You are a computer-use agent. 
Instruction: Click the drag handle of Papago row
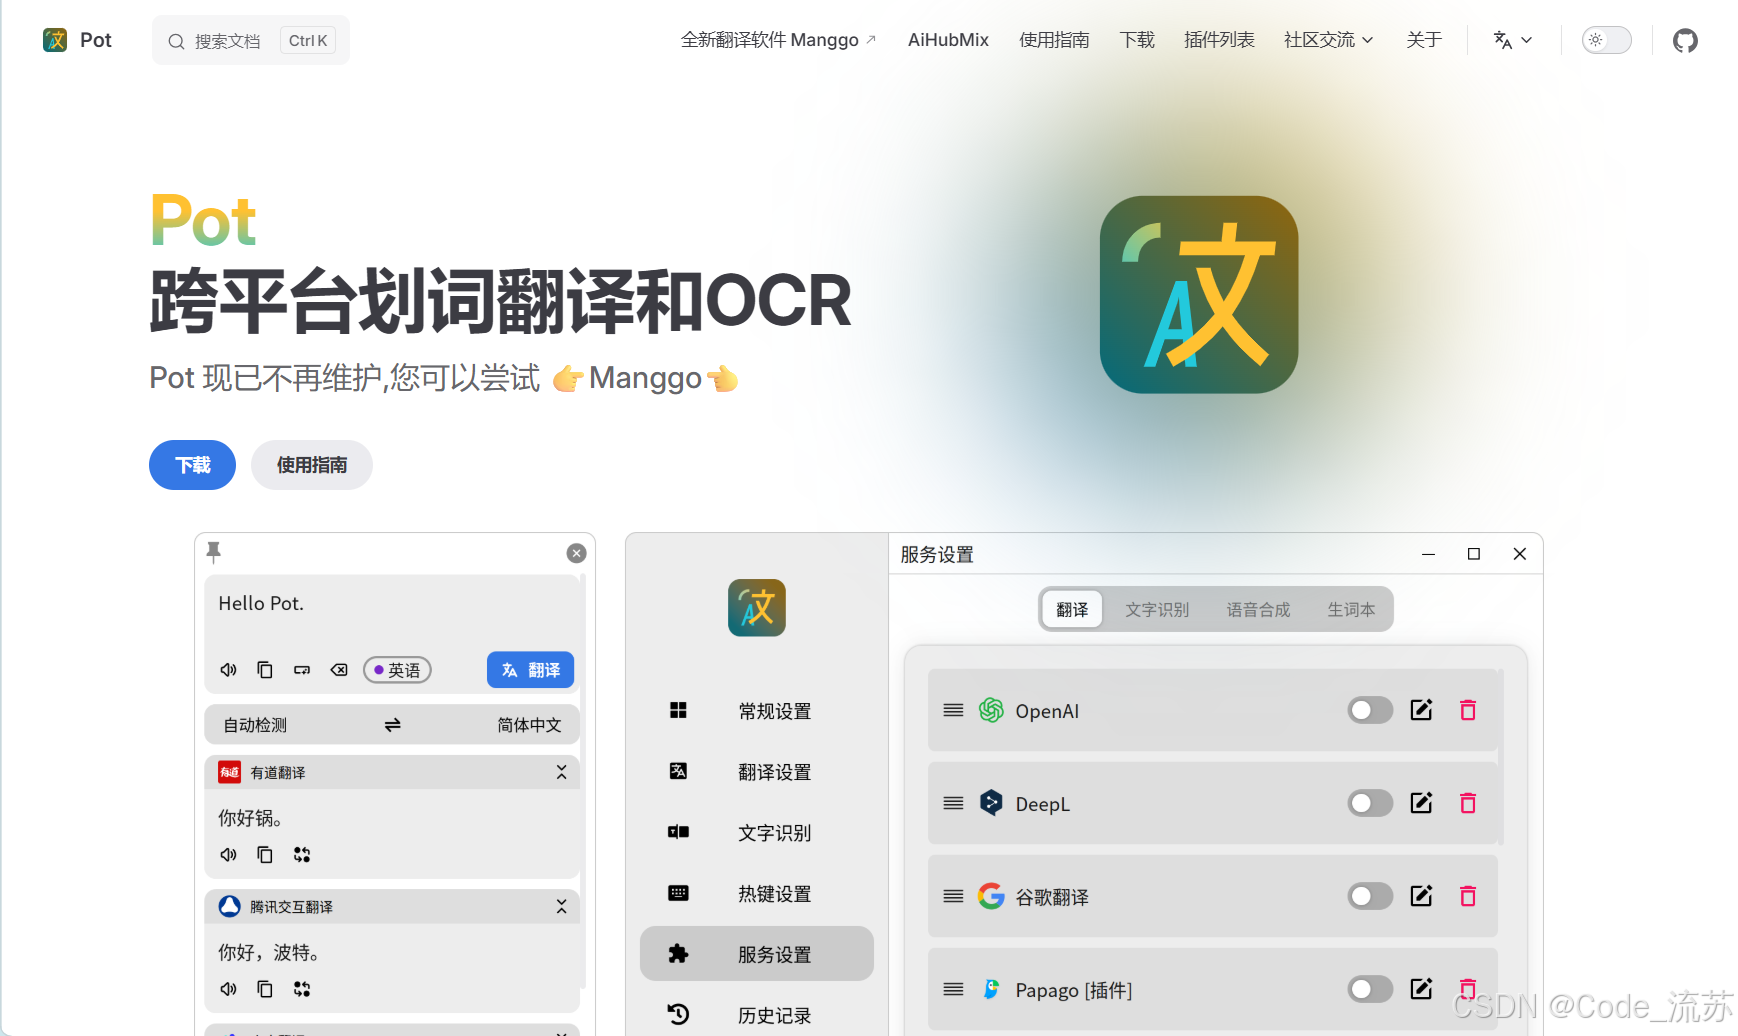[953, 989]
